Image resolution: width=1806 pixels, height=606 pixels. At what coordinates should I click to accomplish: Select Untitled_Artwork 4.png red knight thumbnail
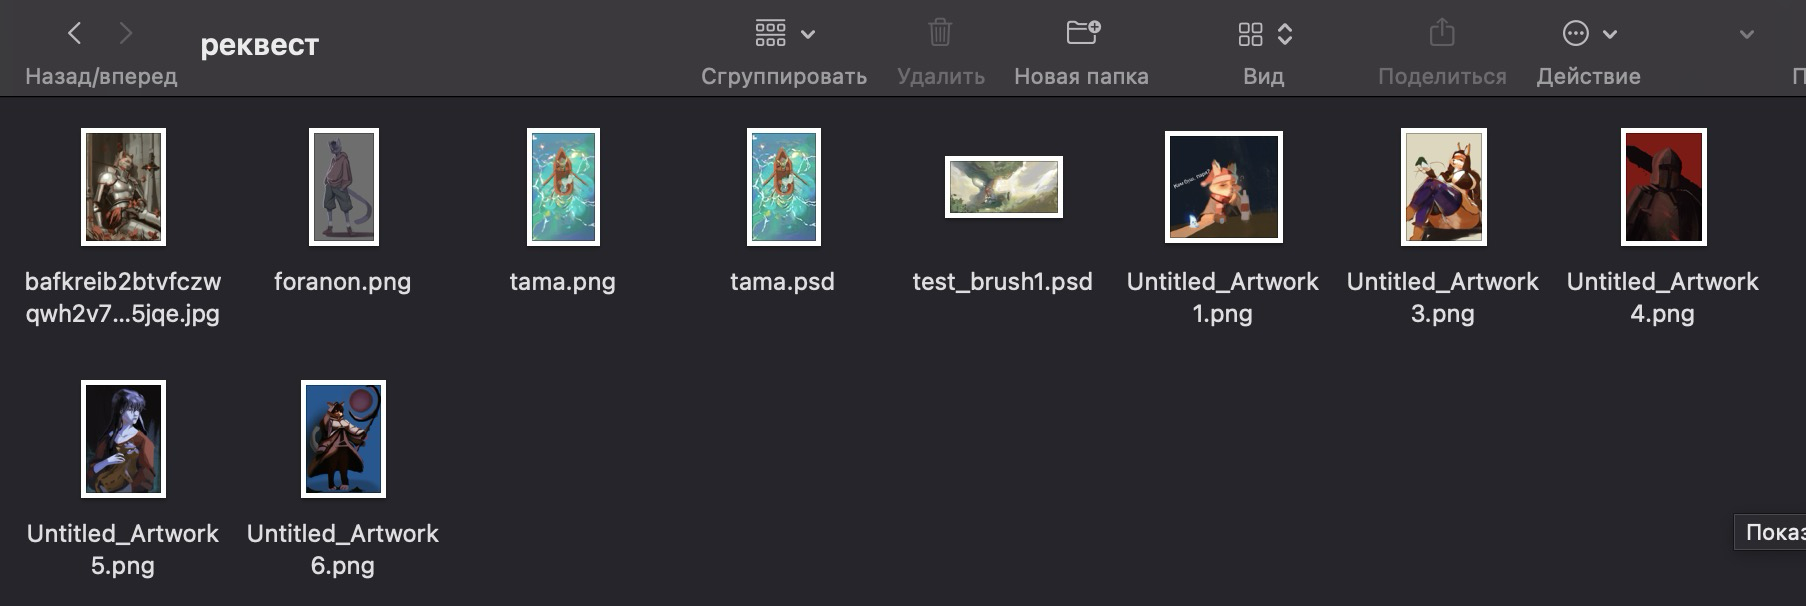coord(1664,187)
